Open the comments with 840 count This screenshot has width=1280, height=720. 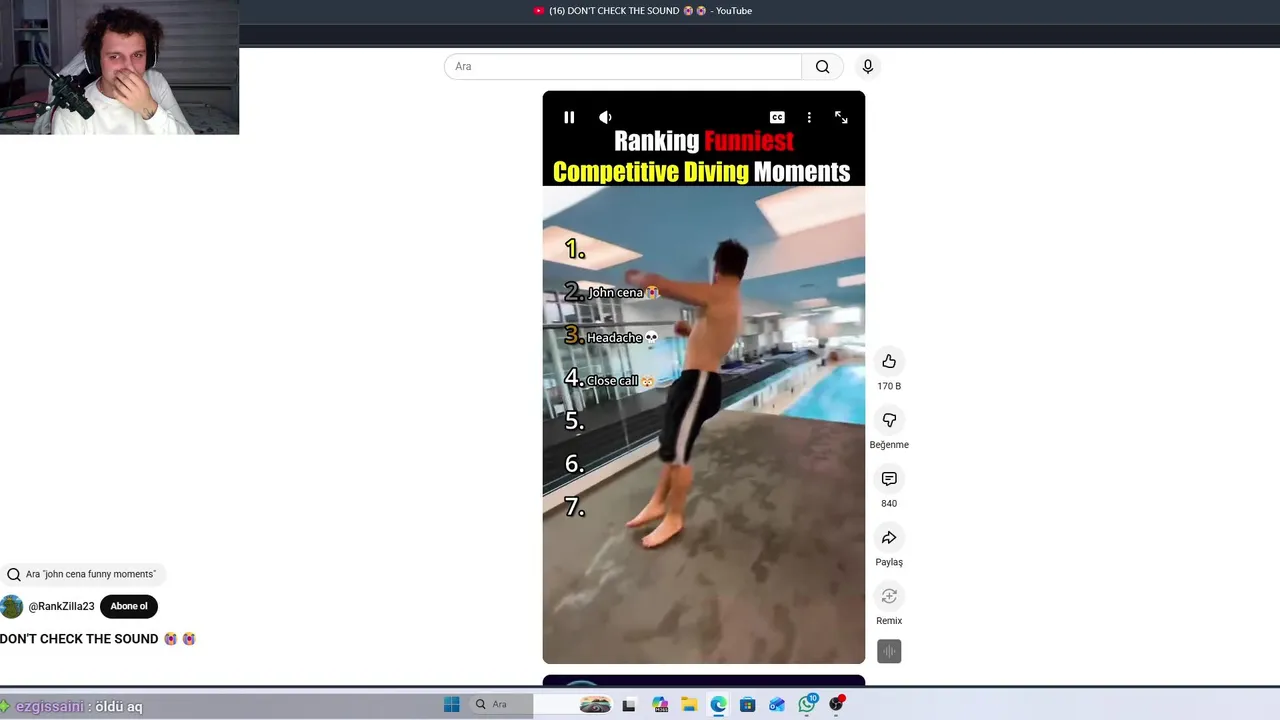pos(889,479)
